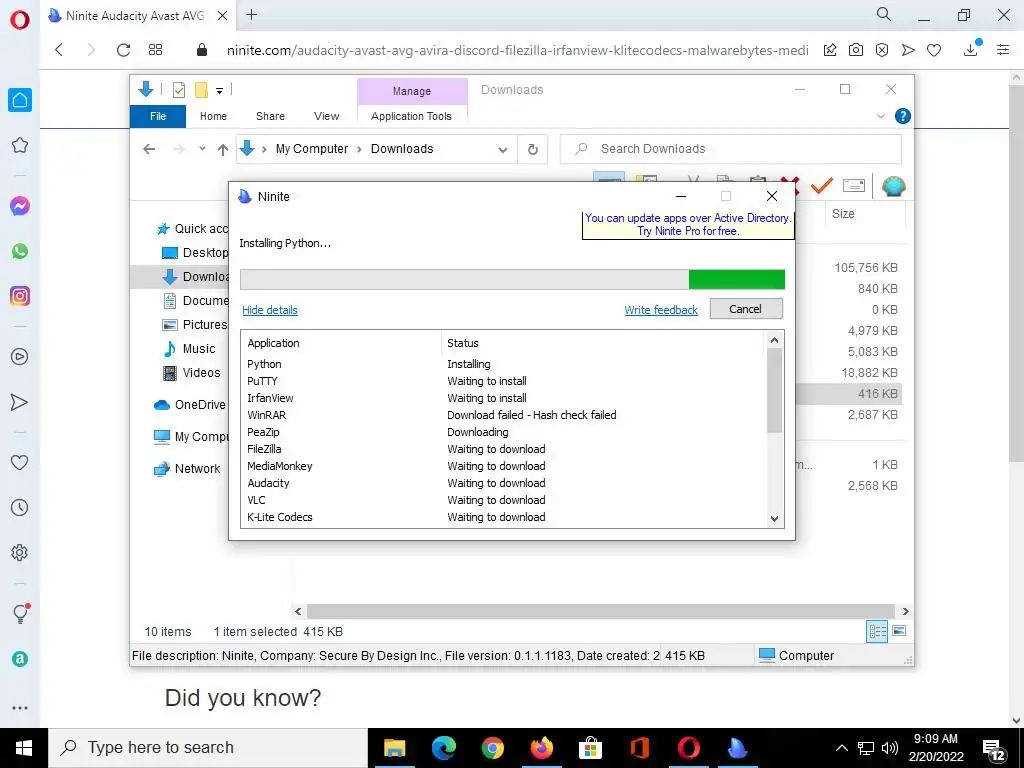
Task: Open WhatsApp in Opera sidebar
Action: click(20, 251)
